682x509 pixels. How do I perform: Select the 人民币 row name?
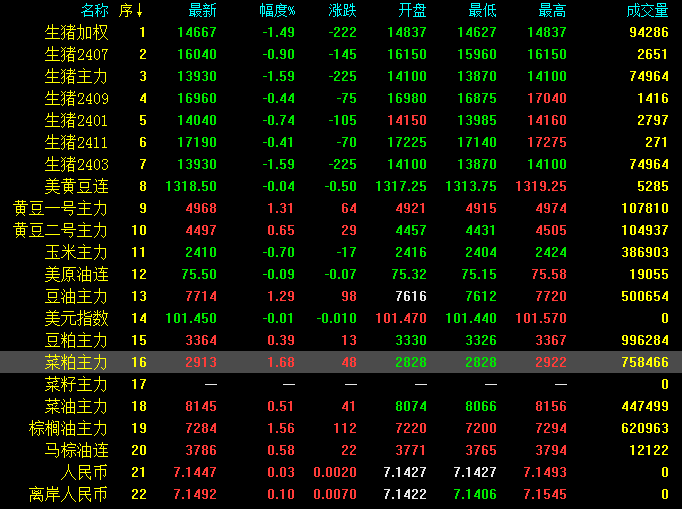[x=84, y=472]
